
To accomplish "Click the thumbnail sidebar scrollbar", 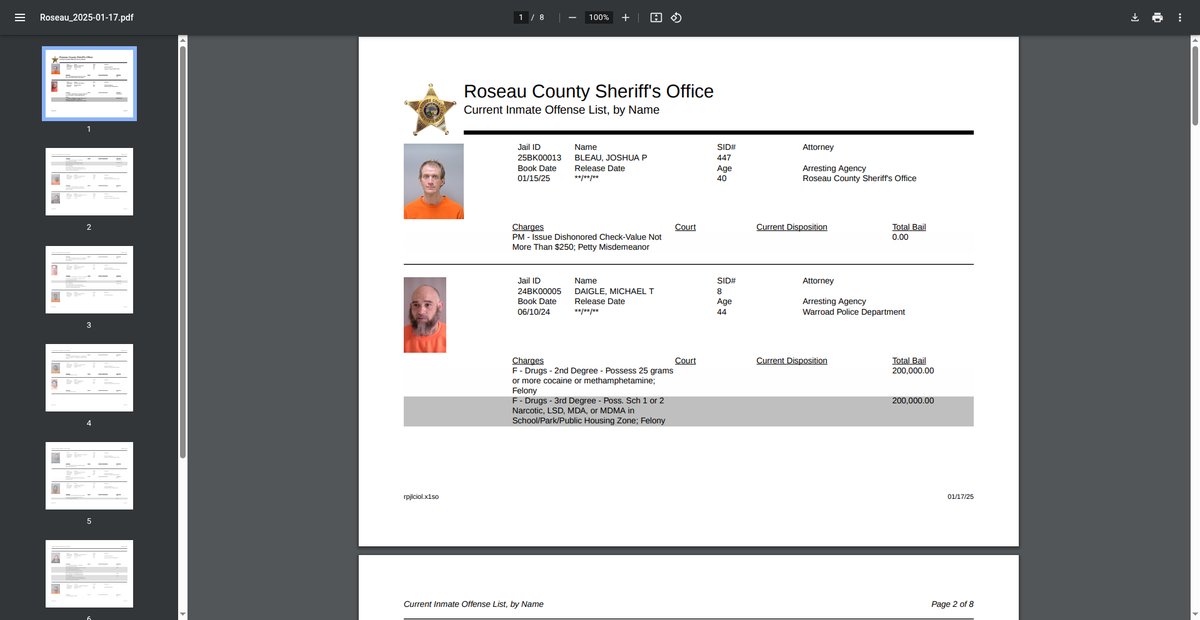I will pyautogui.click(x=182, y=250).
